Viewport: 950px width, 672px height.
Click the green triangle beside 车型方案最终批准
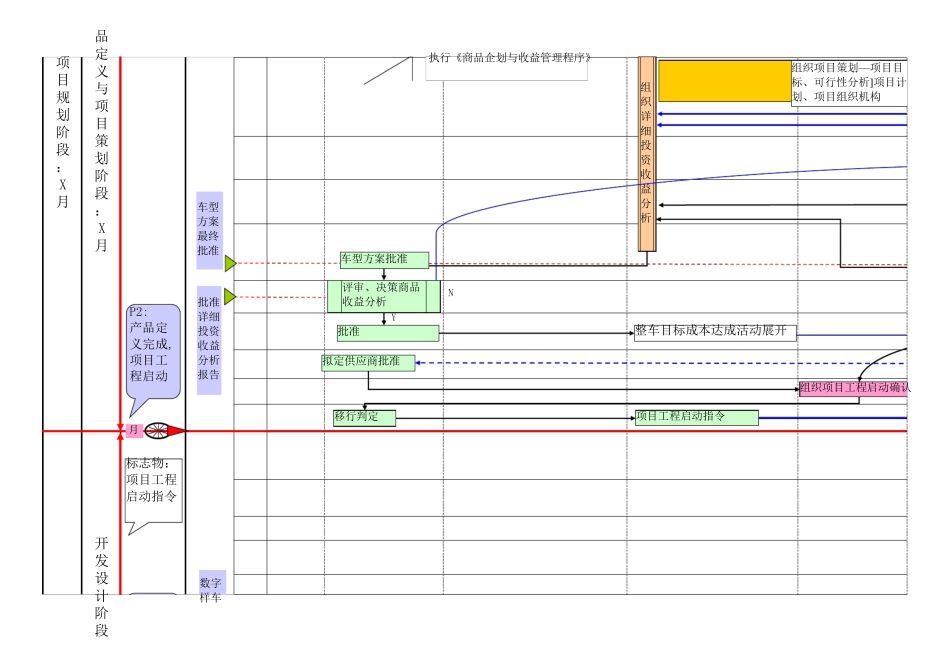[230, 263]
